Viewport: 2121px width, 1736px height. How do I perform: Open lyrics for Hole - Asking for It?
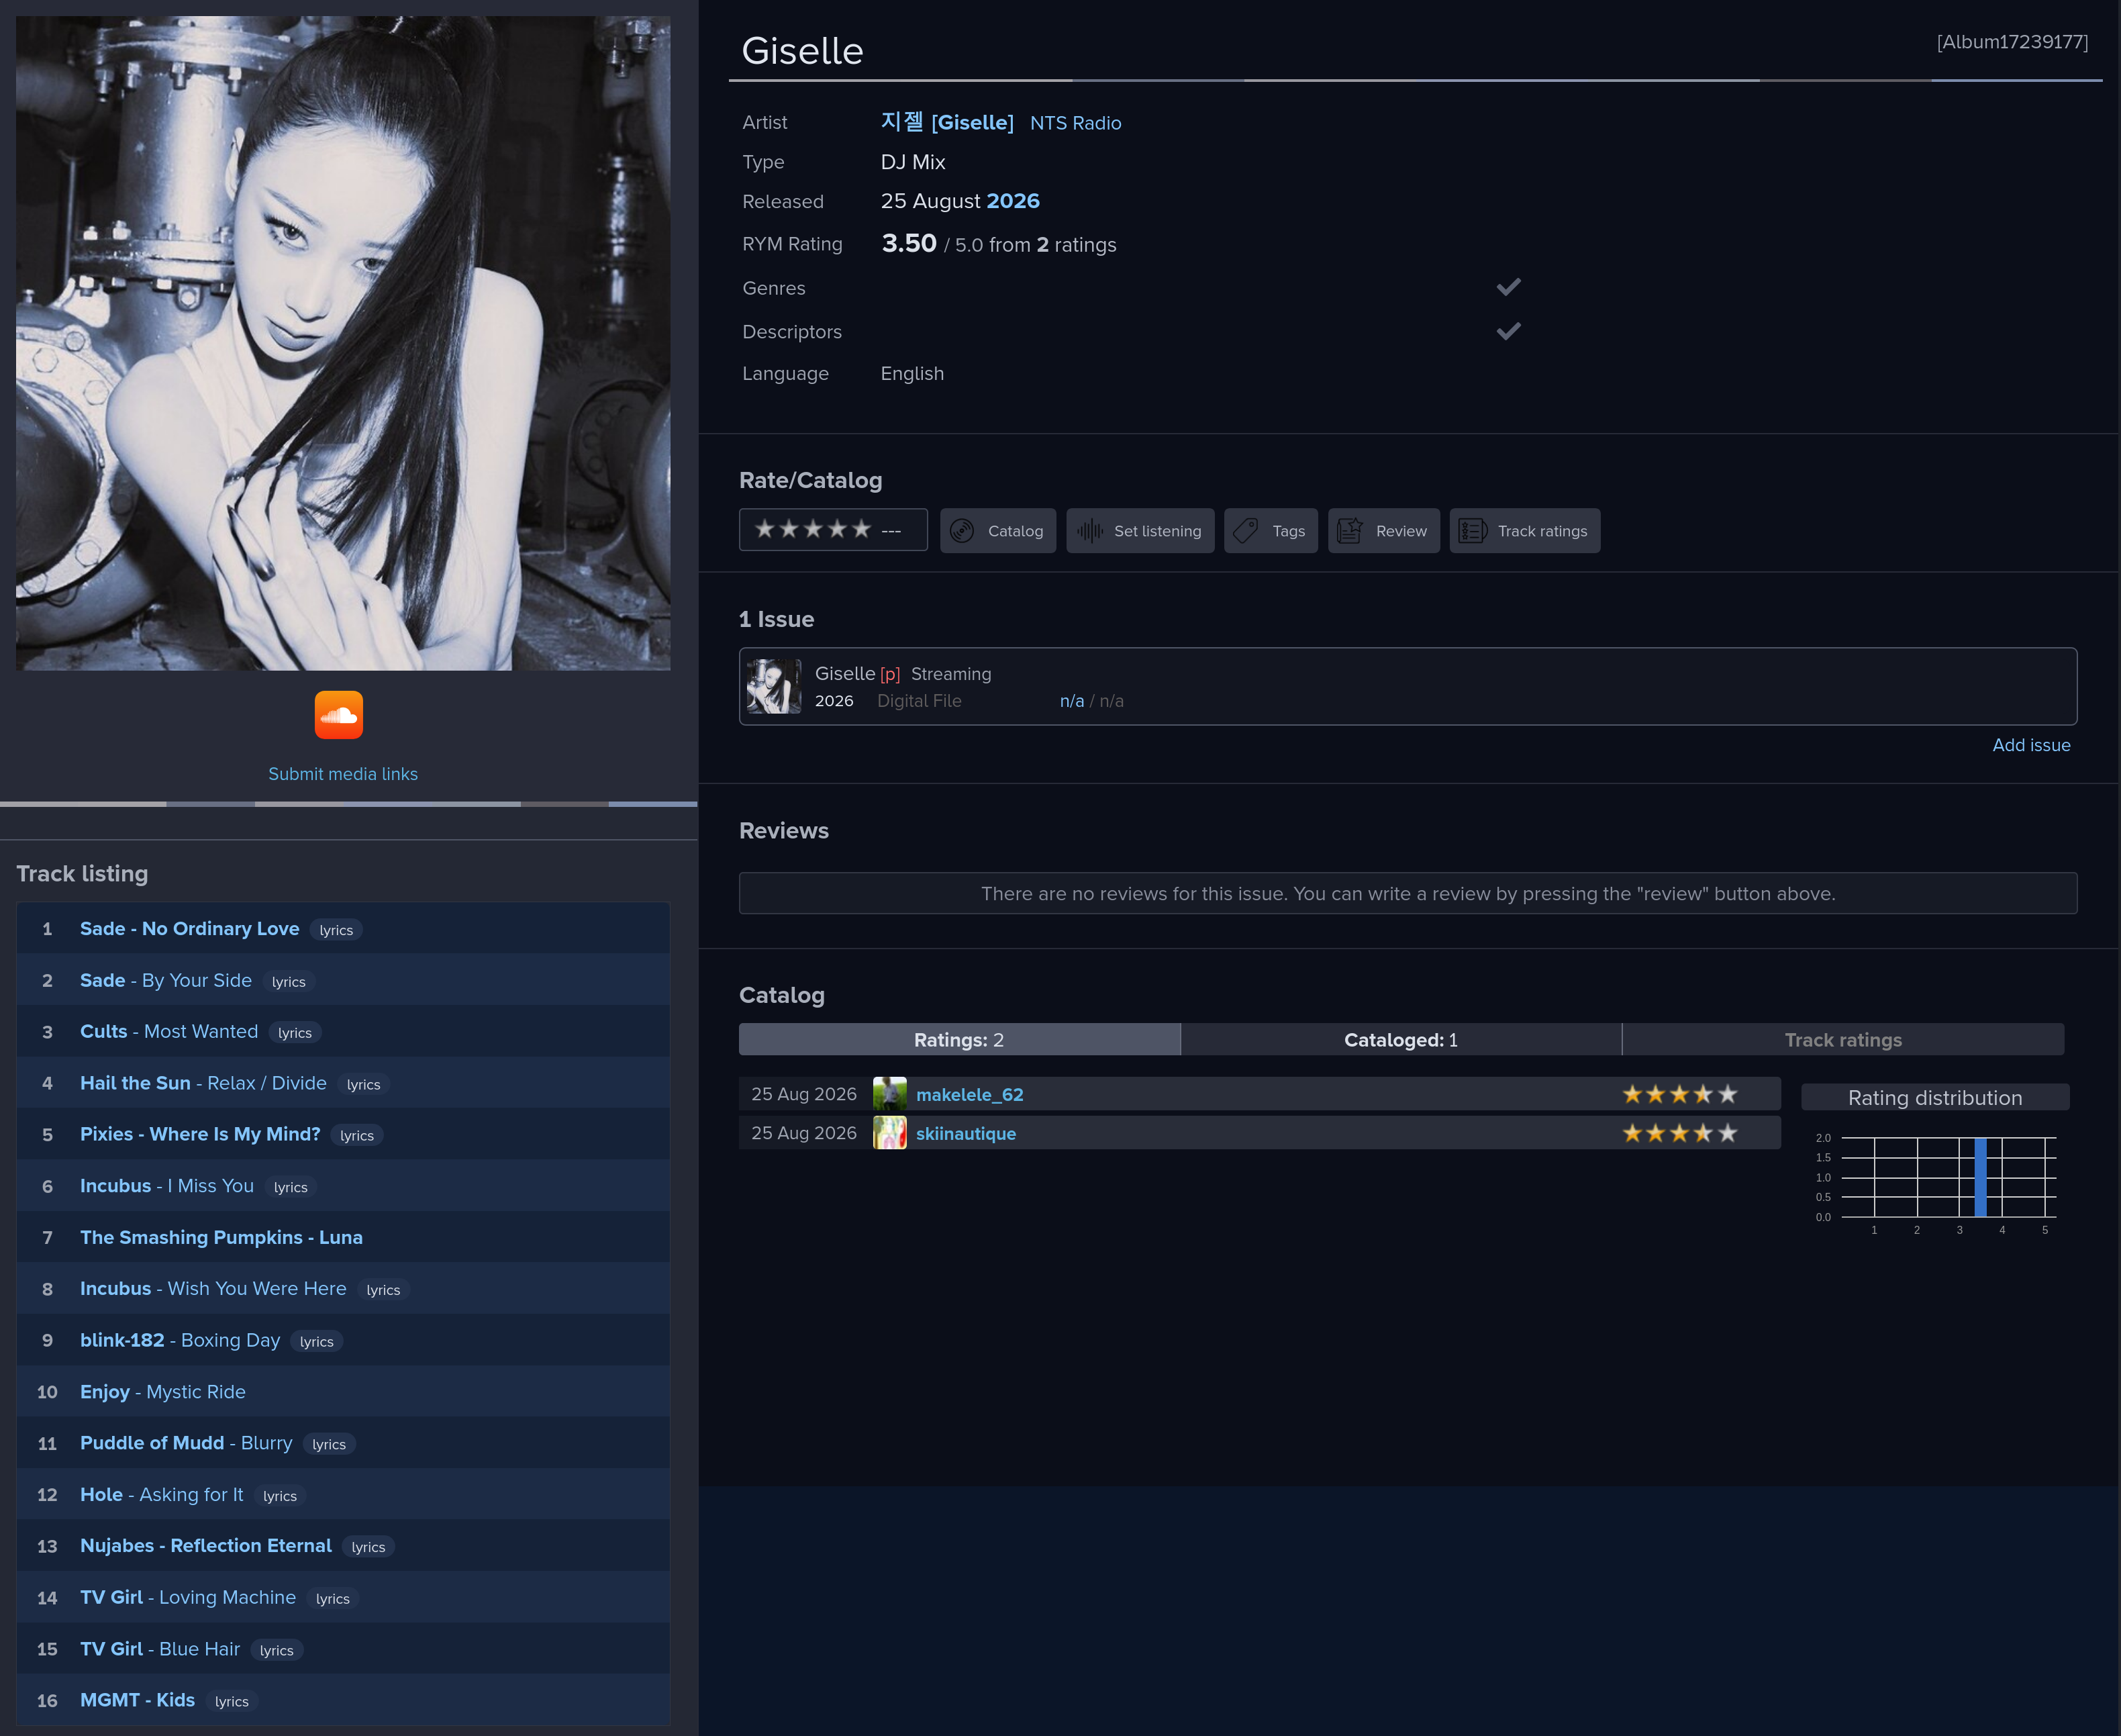[x=280, y=1496]
